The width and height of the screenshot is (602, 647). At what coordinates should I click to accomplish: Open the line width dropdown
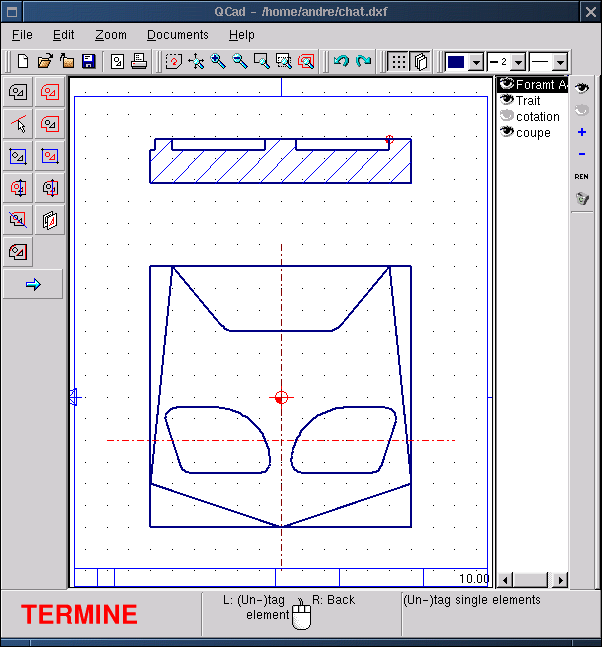pyautogui.click(x=518, y=62)
